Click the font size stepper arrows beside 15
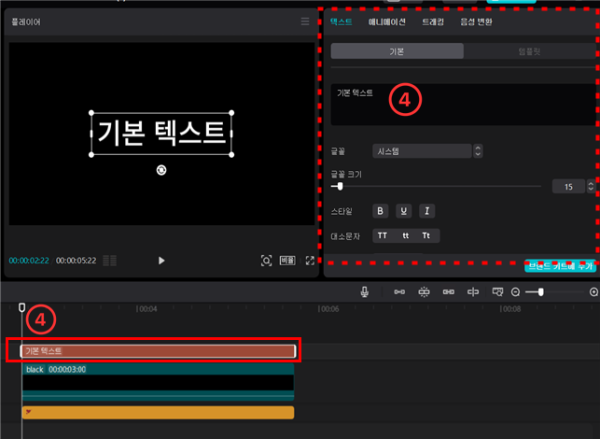This screenshot has width=600, height=439. 590,186
